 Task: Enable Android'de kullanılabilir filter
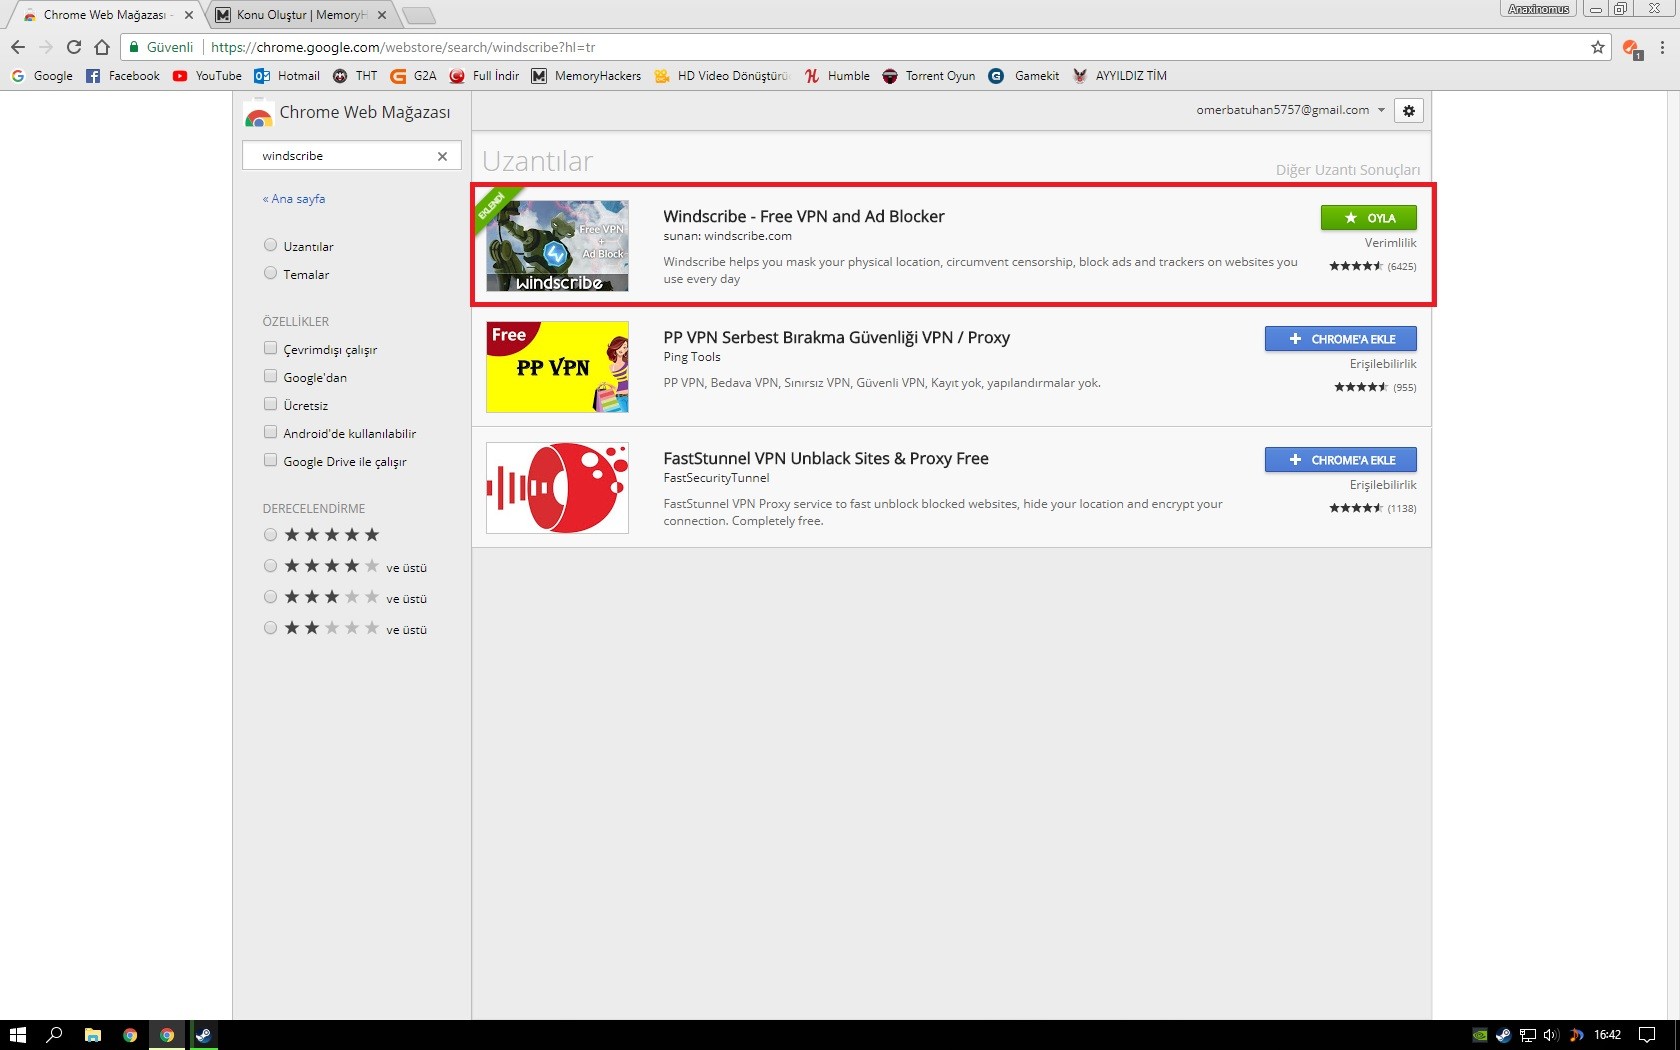(x=270, y=432)
